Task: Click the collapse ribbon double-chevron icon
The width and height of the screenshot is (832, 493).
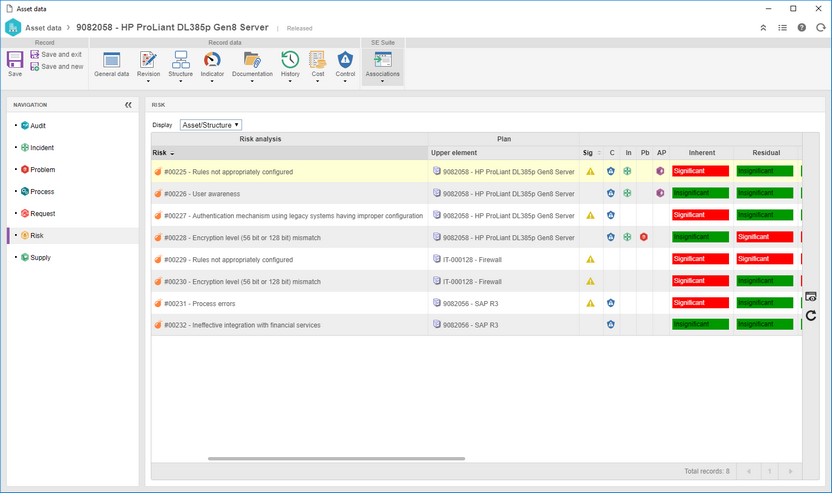Action: pyautogui.click(x=763, y=28)
